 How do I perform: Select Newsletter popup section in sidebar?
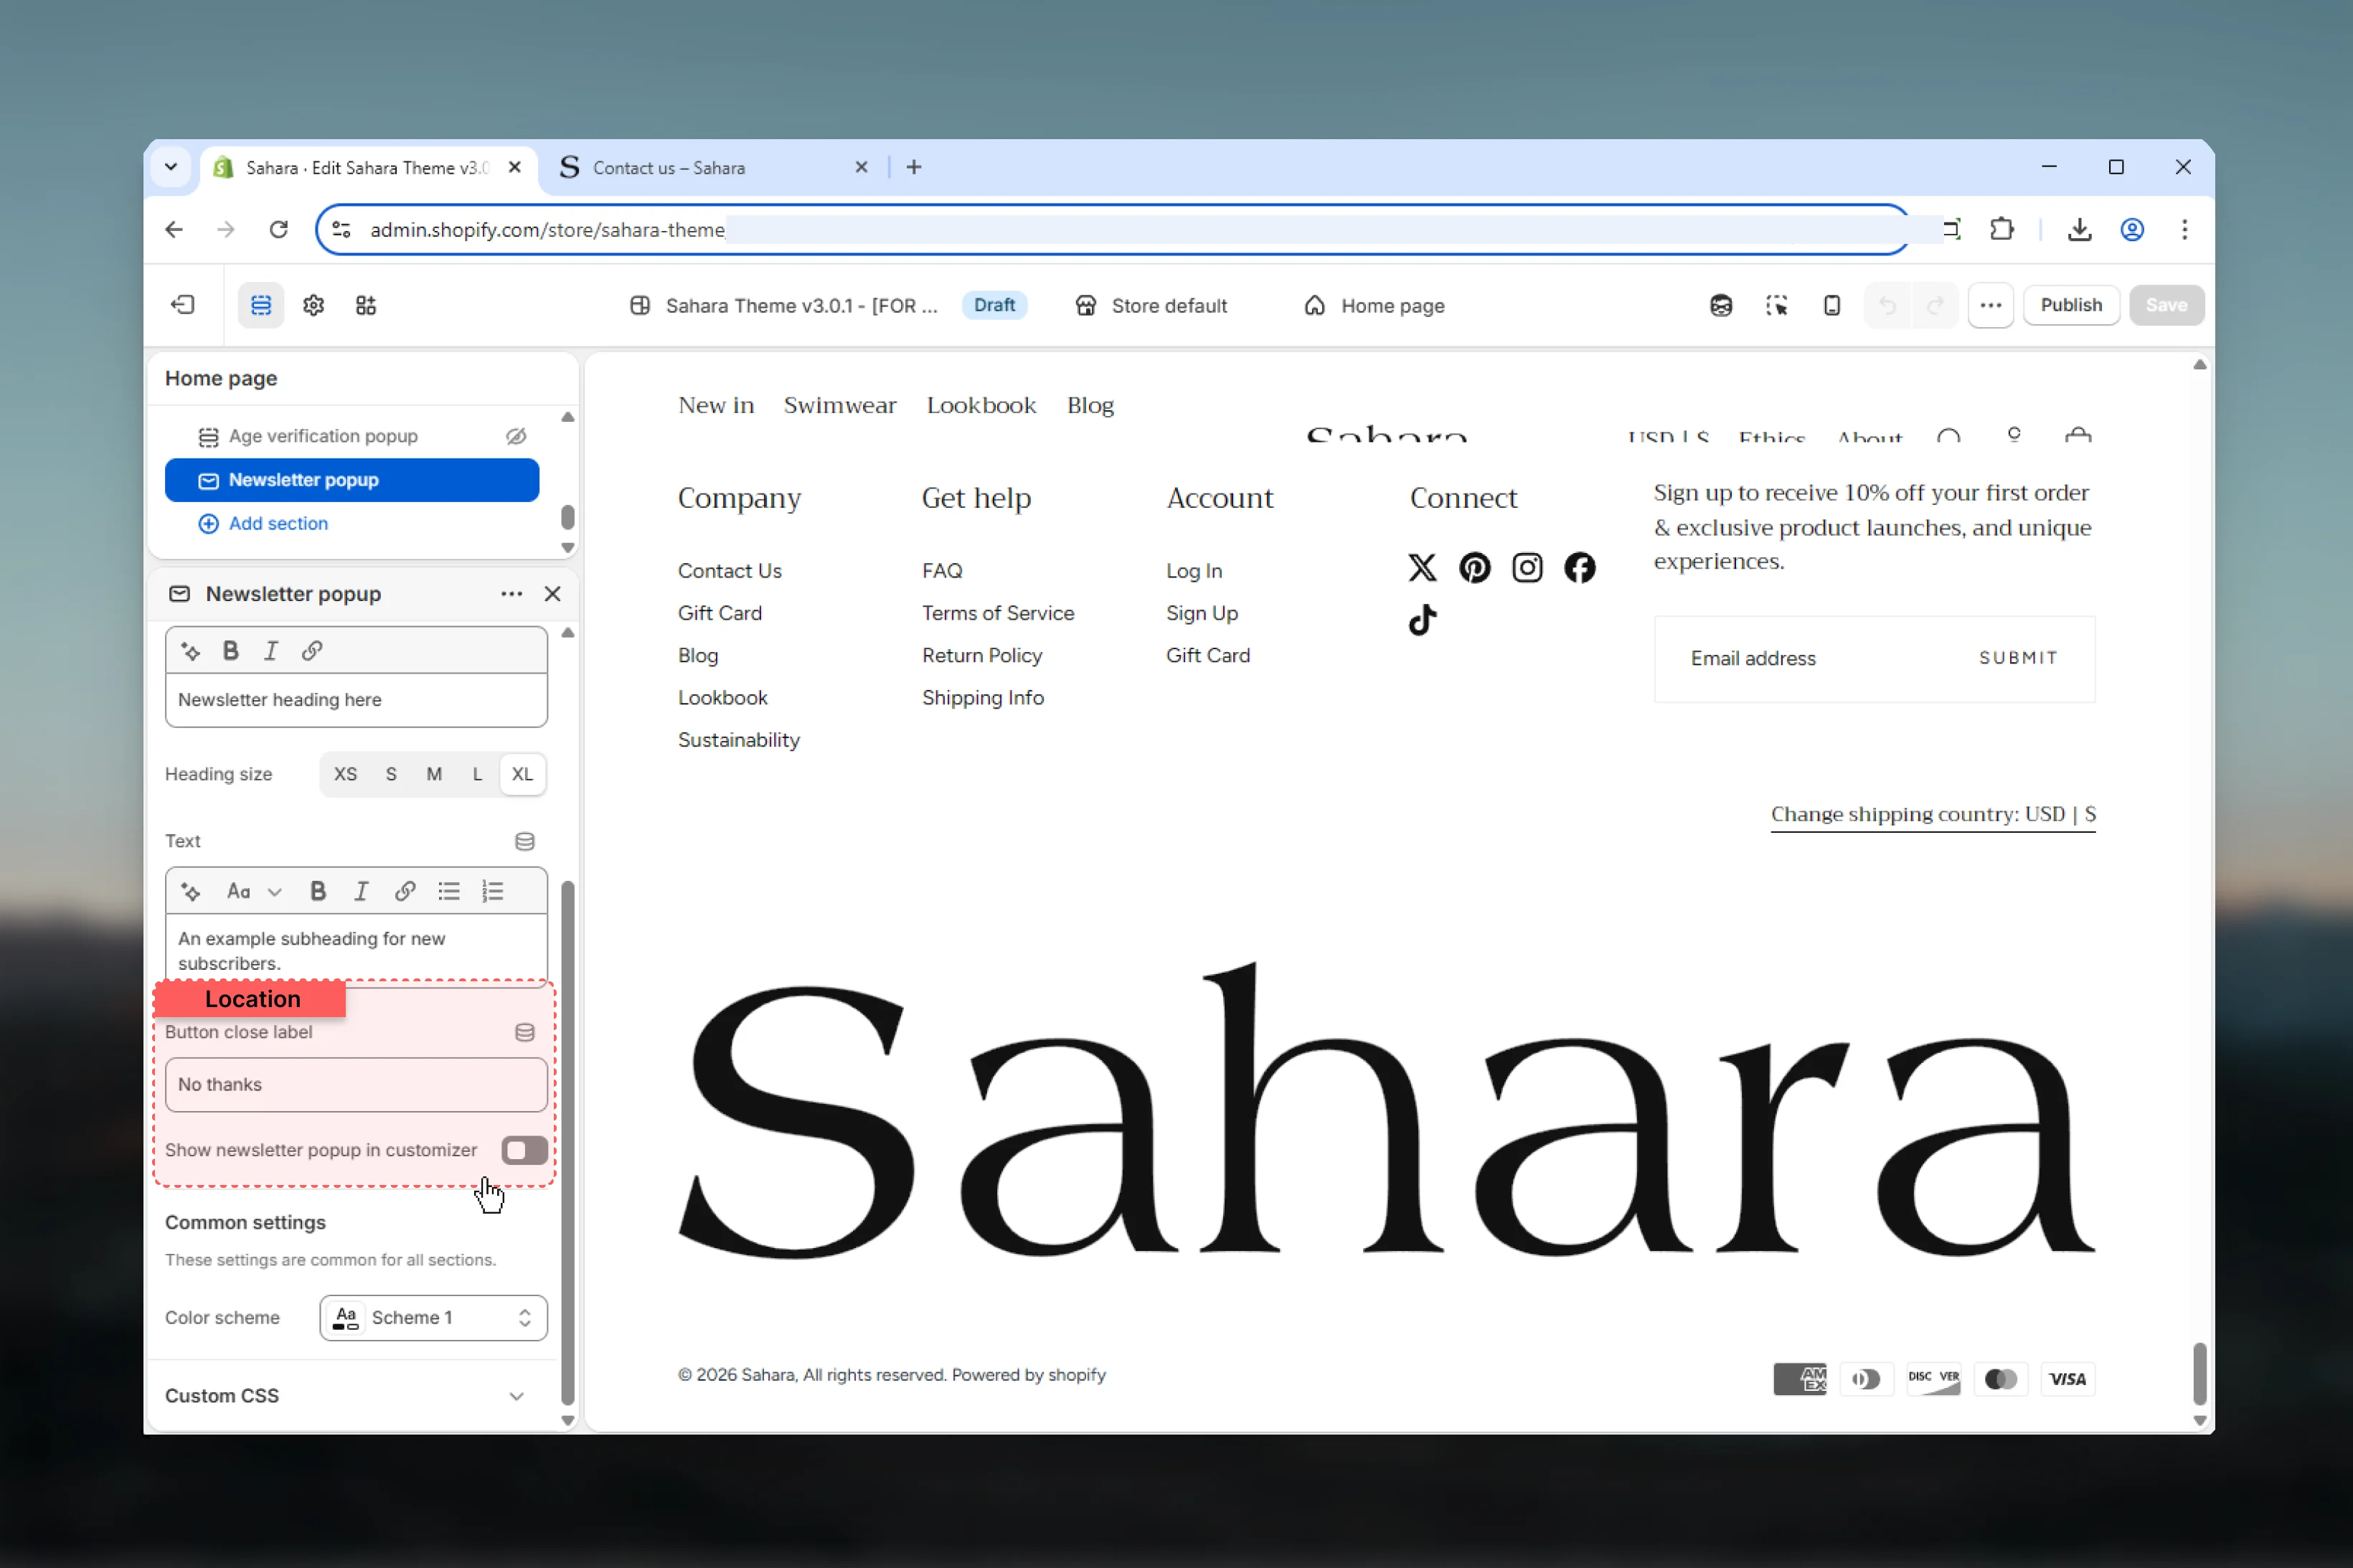352,480
